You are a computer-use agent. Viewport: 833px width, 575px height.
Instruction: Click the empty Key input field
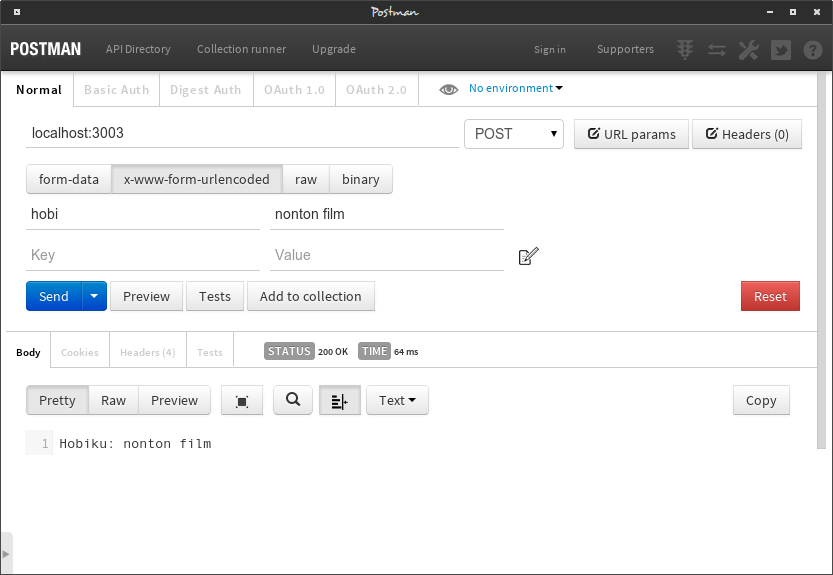coord(143,255)
